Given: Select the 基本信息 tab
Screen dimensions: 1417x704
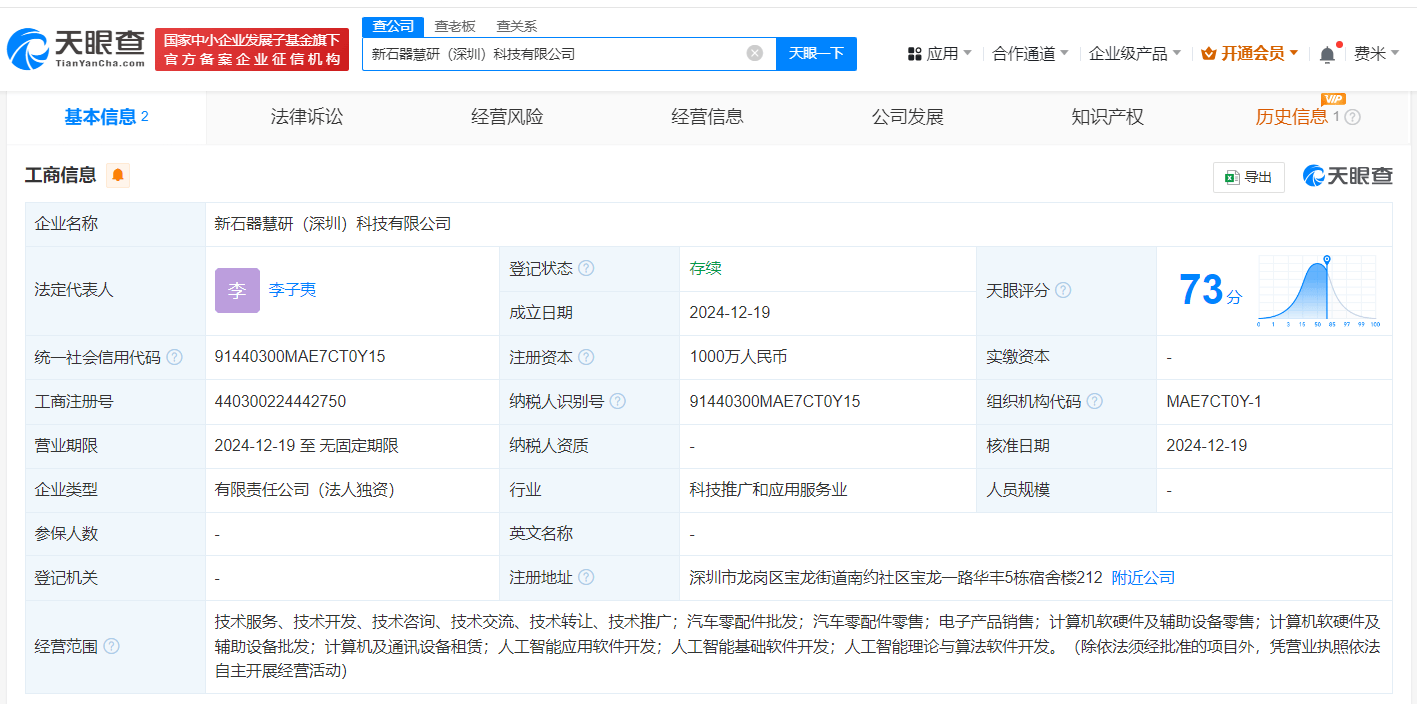Looking at the screenshot, I should pyautogui.click(x=106, y=117).
